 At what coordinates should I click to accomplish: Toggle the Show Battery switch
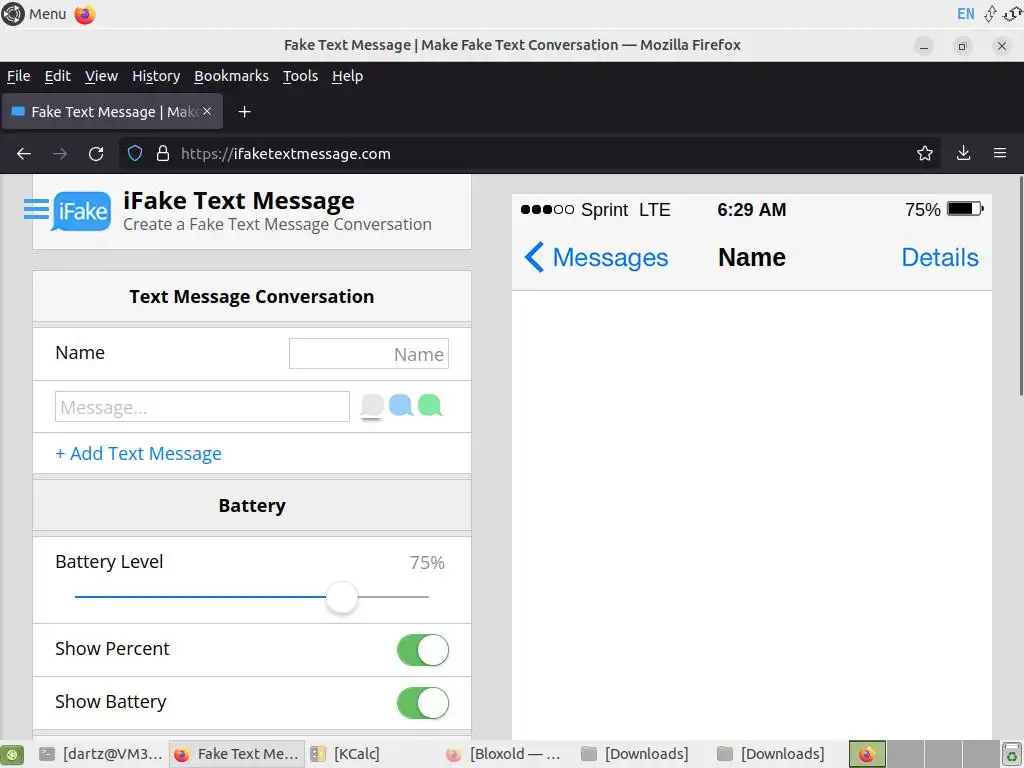click(423, 703)
